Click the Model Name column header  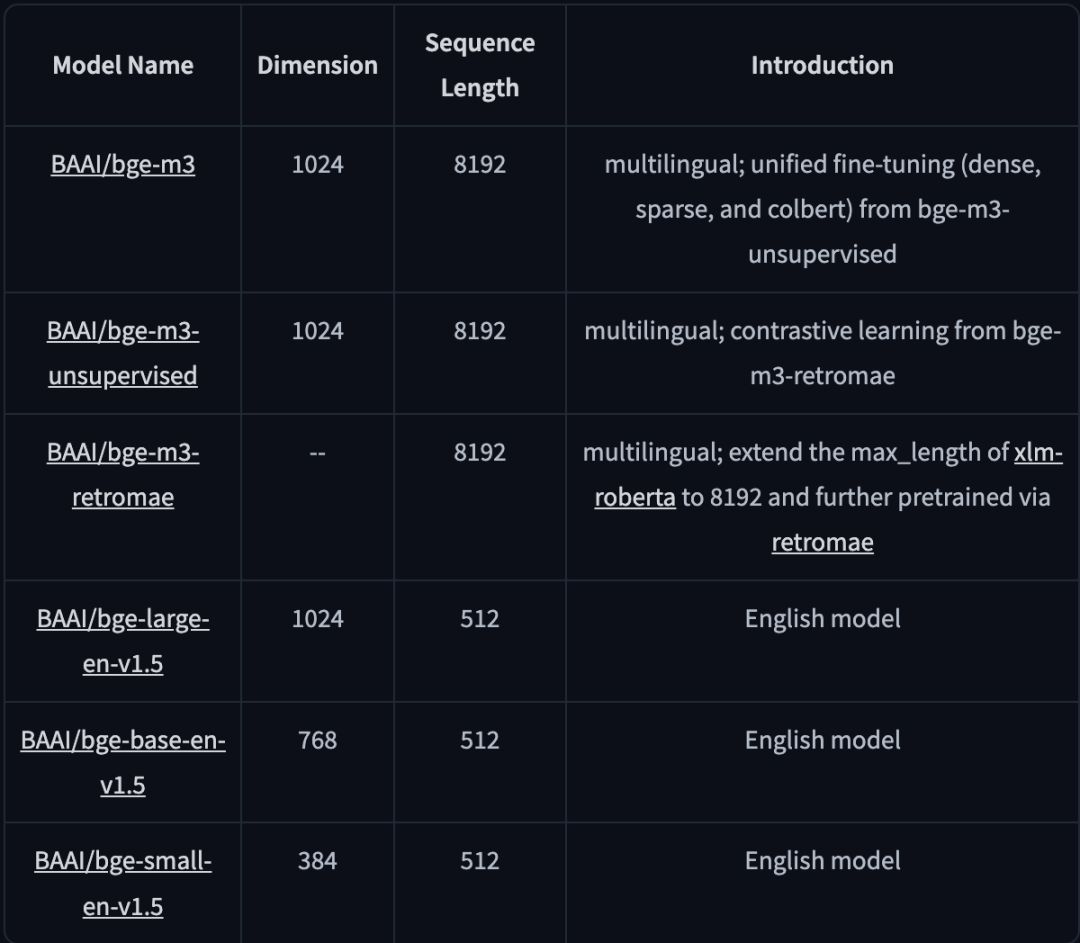click(123, 65)
